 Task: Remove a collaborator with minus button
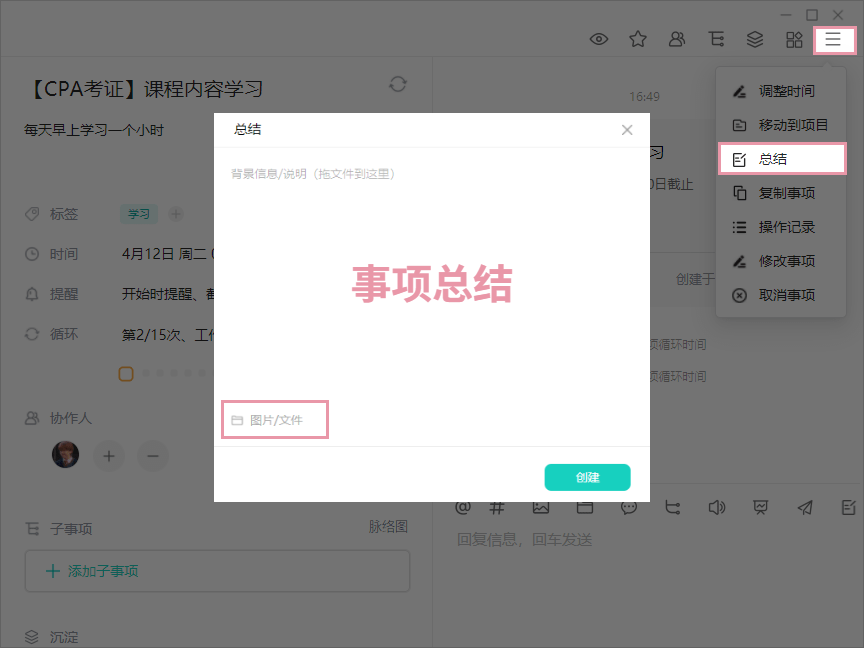[x=153, y=456]
